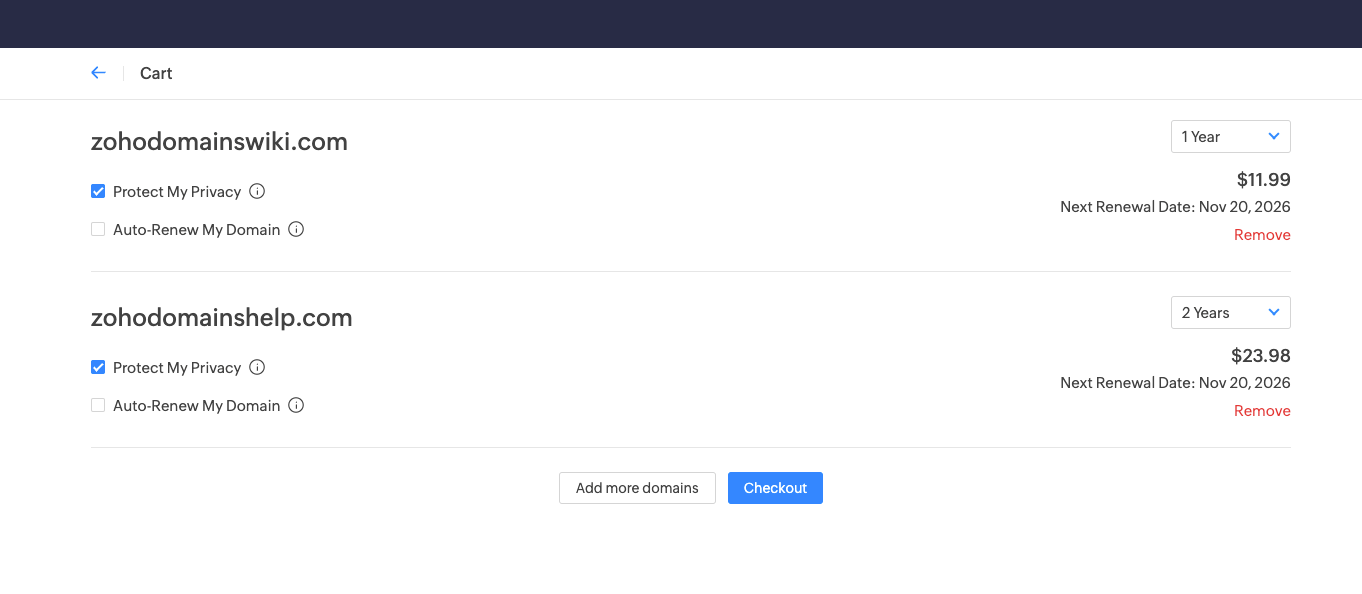
Task: Remove zohodomainshelp.com from the cart
Action: click(1262, 411)
